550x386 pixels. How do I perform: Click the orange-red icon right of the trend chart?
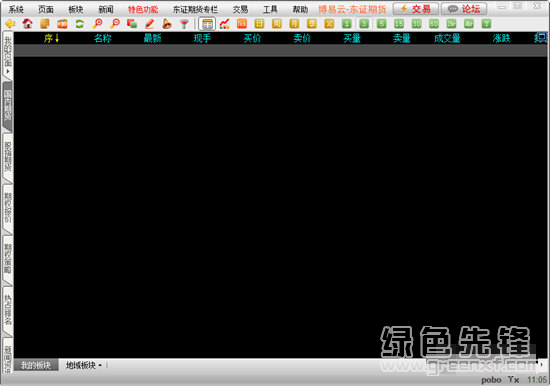click(x=242, y=24)
